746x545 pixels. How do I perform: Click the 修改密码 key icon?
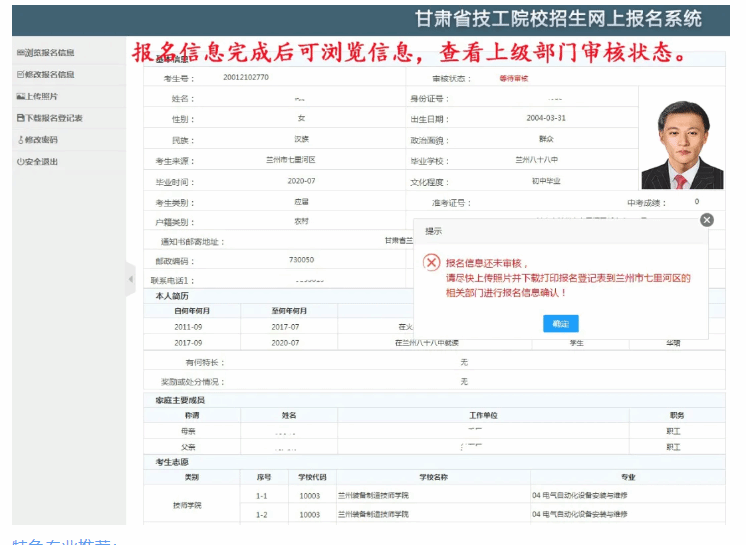click(19, 140)
